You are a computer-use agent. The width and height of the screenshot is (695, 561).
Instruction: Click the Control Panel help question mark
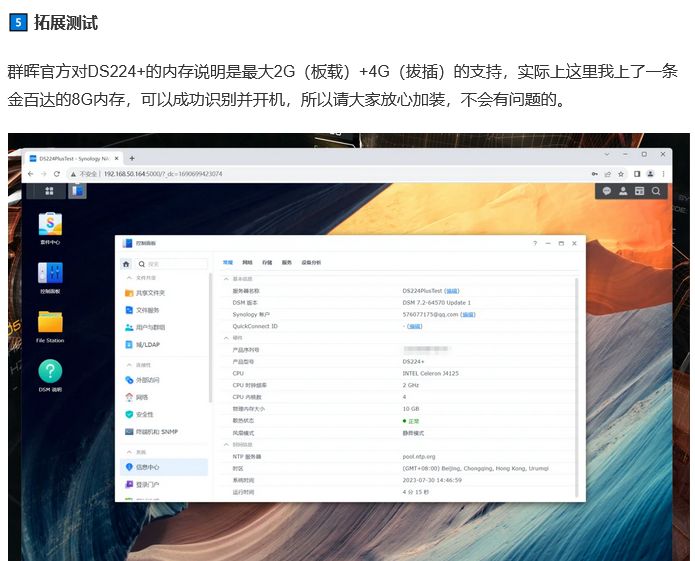point(535,243)
